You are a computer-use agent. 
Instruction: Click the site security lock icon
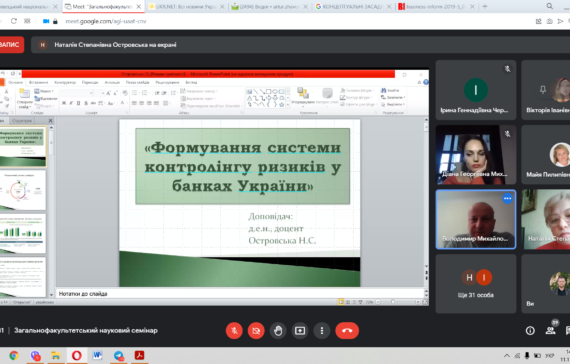point(55,21)
